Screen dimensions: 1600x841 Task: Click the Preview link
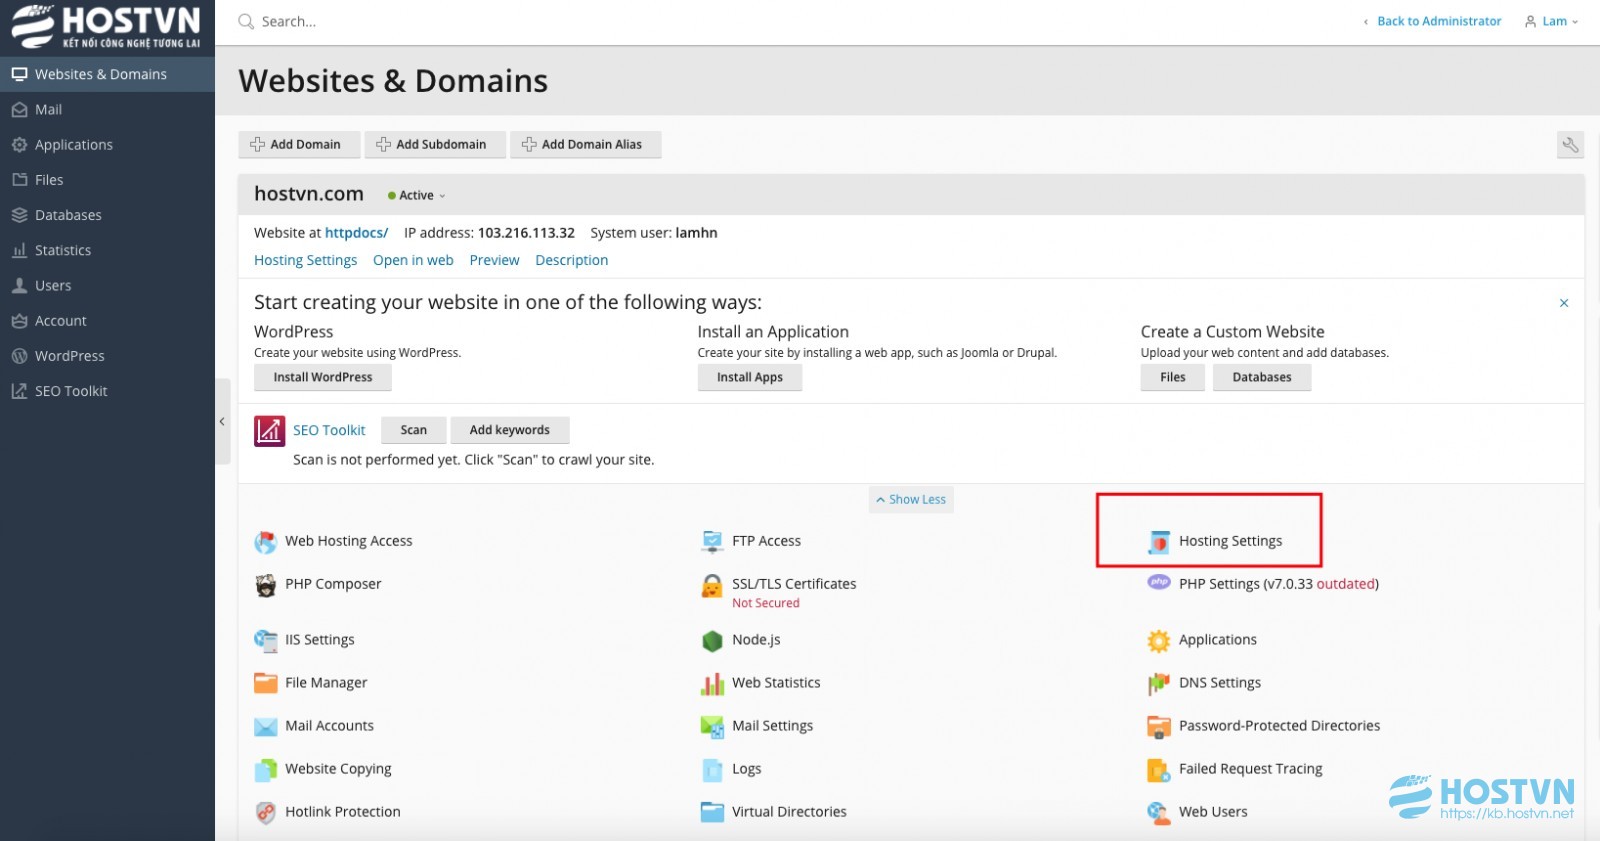(x=494, y=260)
